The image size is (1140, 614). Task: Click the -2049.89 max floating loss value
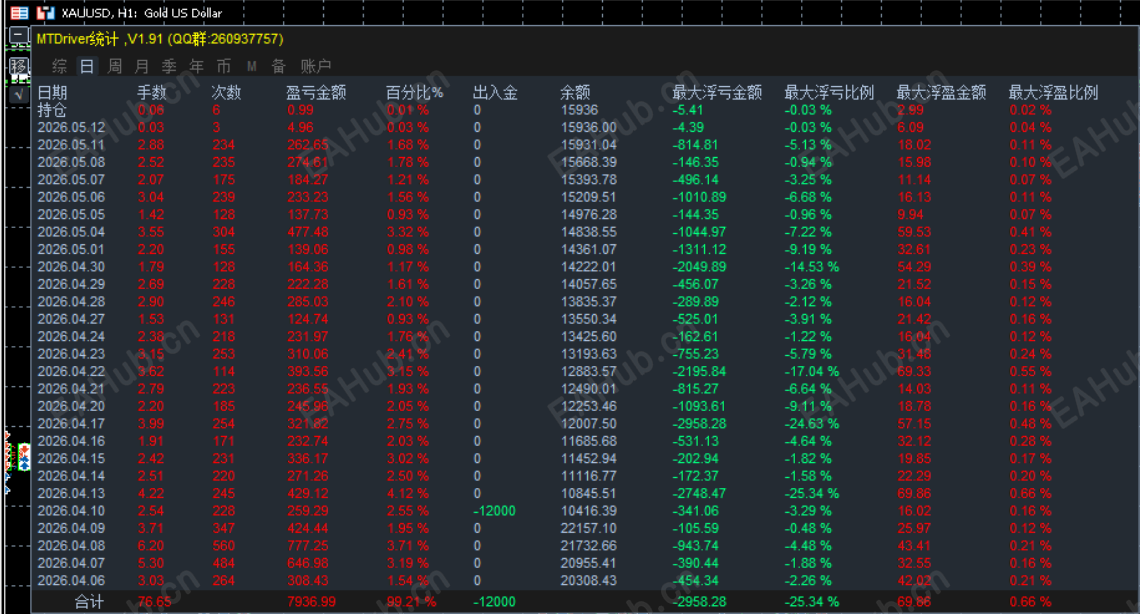(x=699, y=267)
